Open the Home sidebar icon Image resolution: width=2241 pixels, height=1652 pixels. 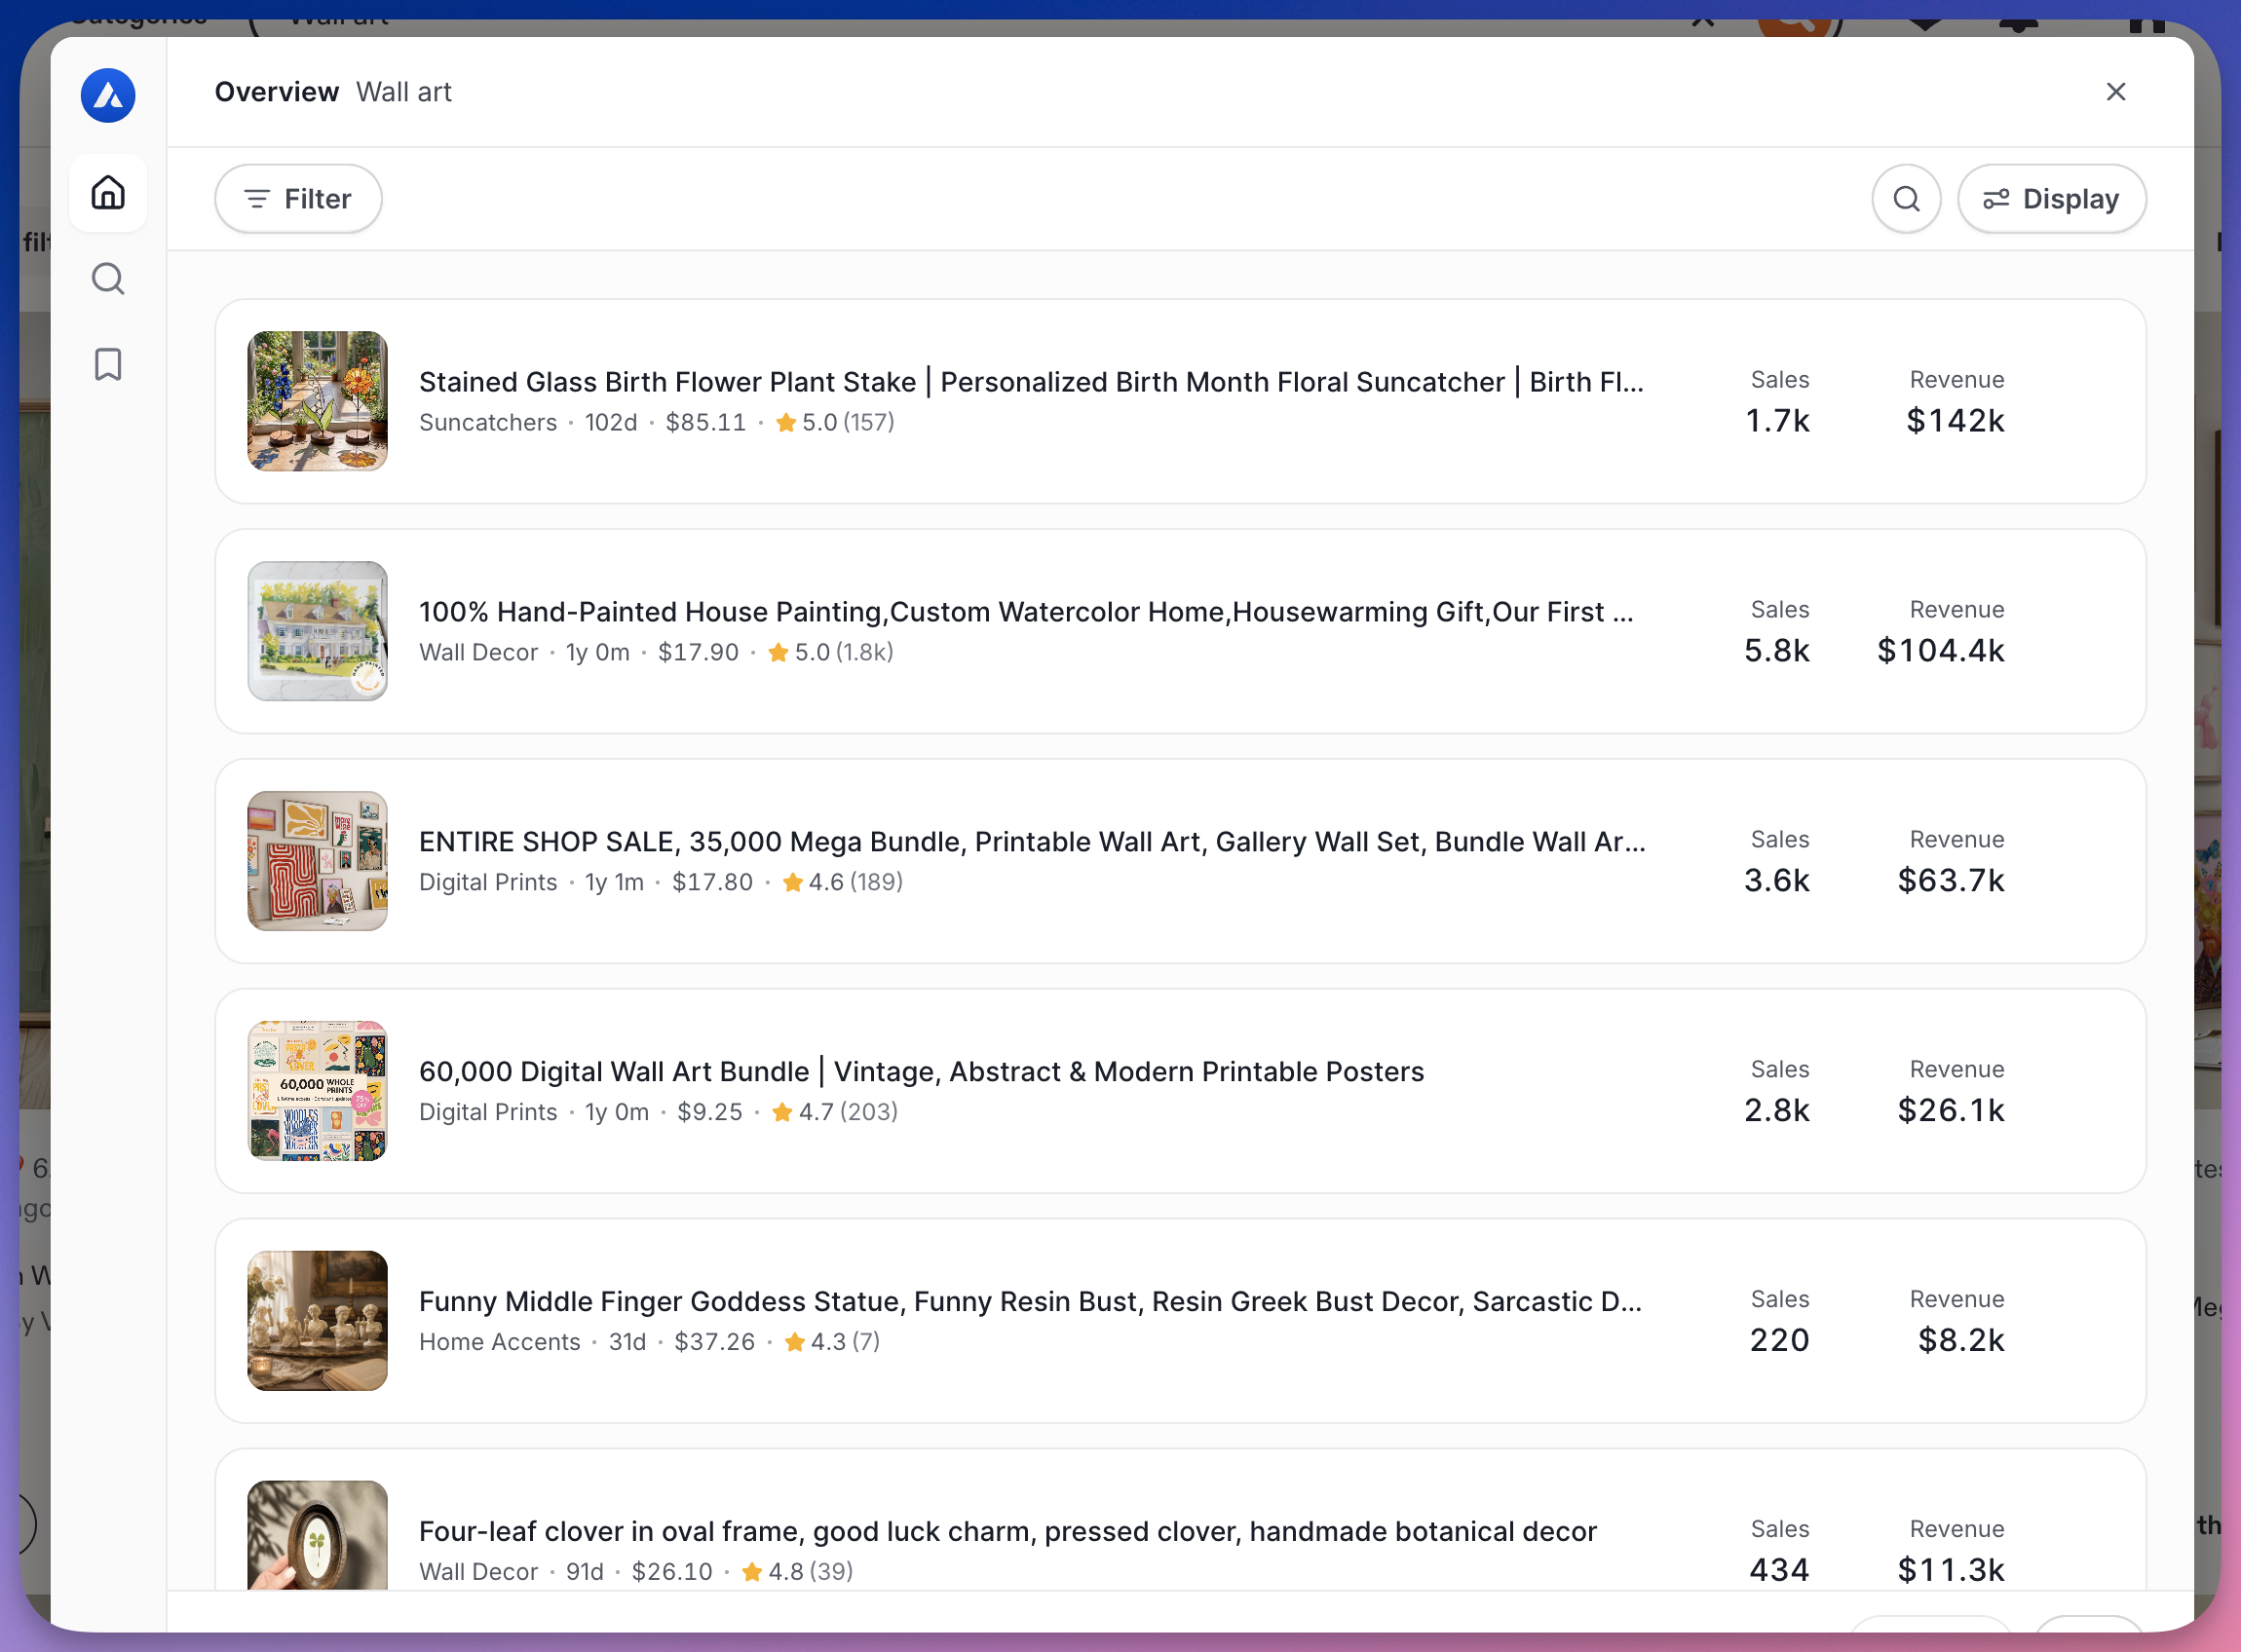click(x=108, y=192)
